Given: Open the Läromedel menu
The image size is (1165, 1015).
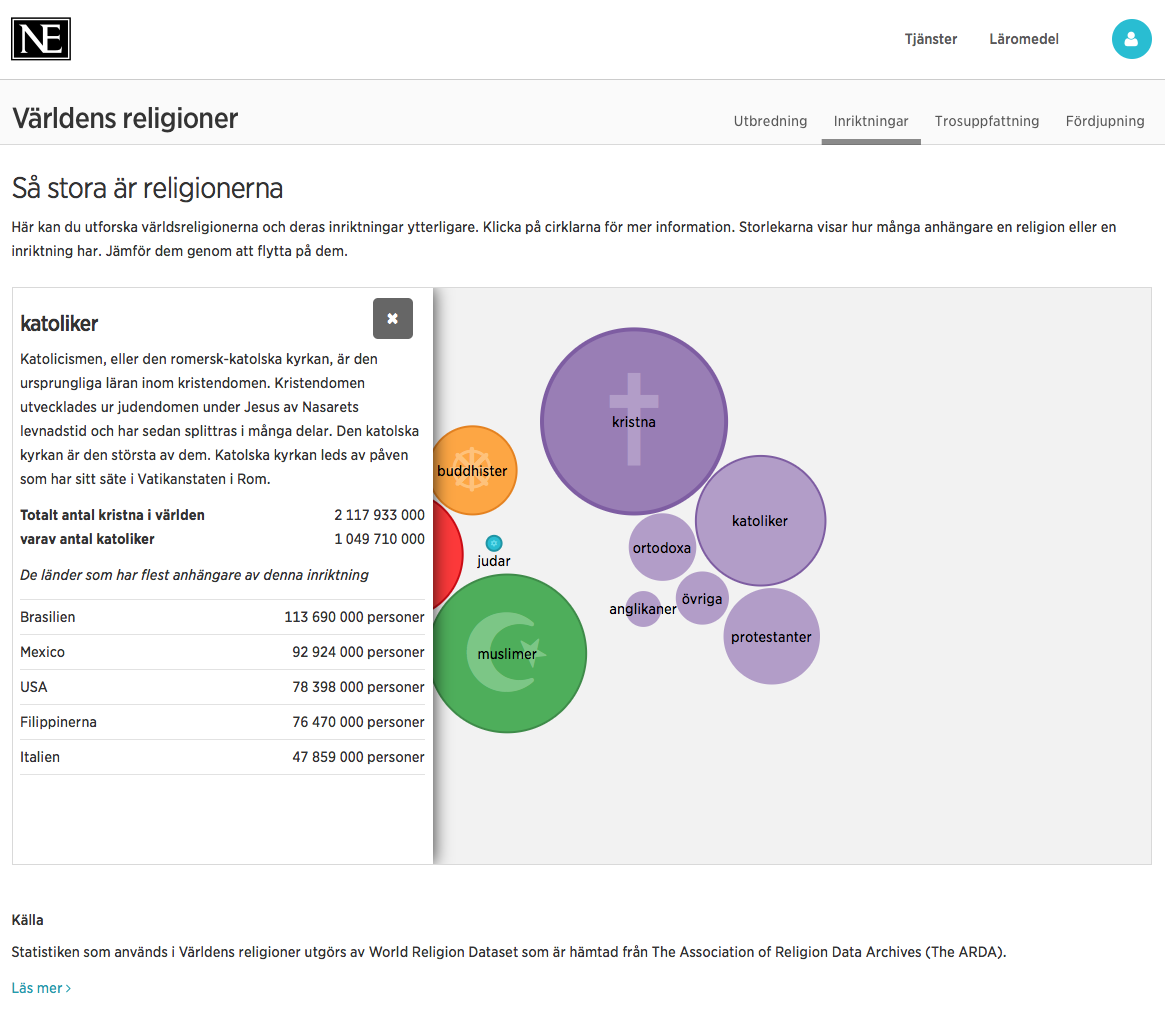Looking at the screenshot, I should (x=1023, y=39).
